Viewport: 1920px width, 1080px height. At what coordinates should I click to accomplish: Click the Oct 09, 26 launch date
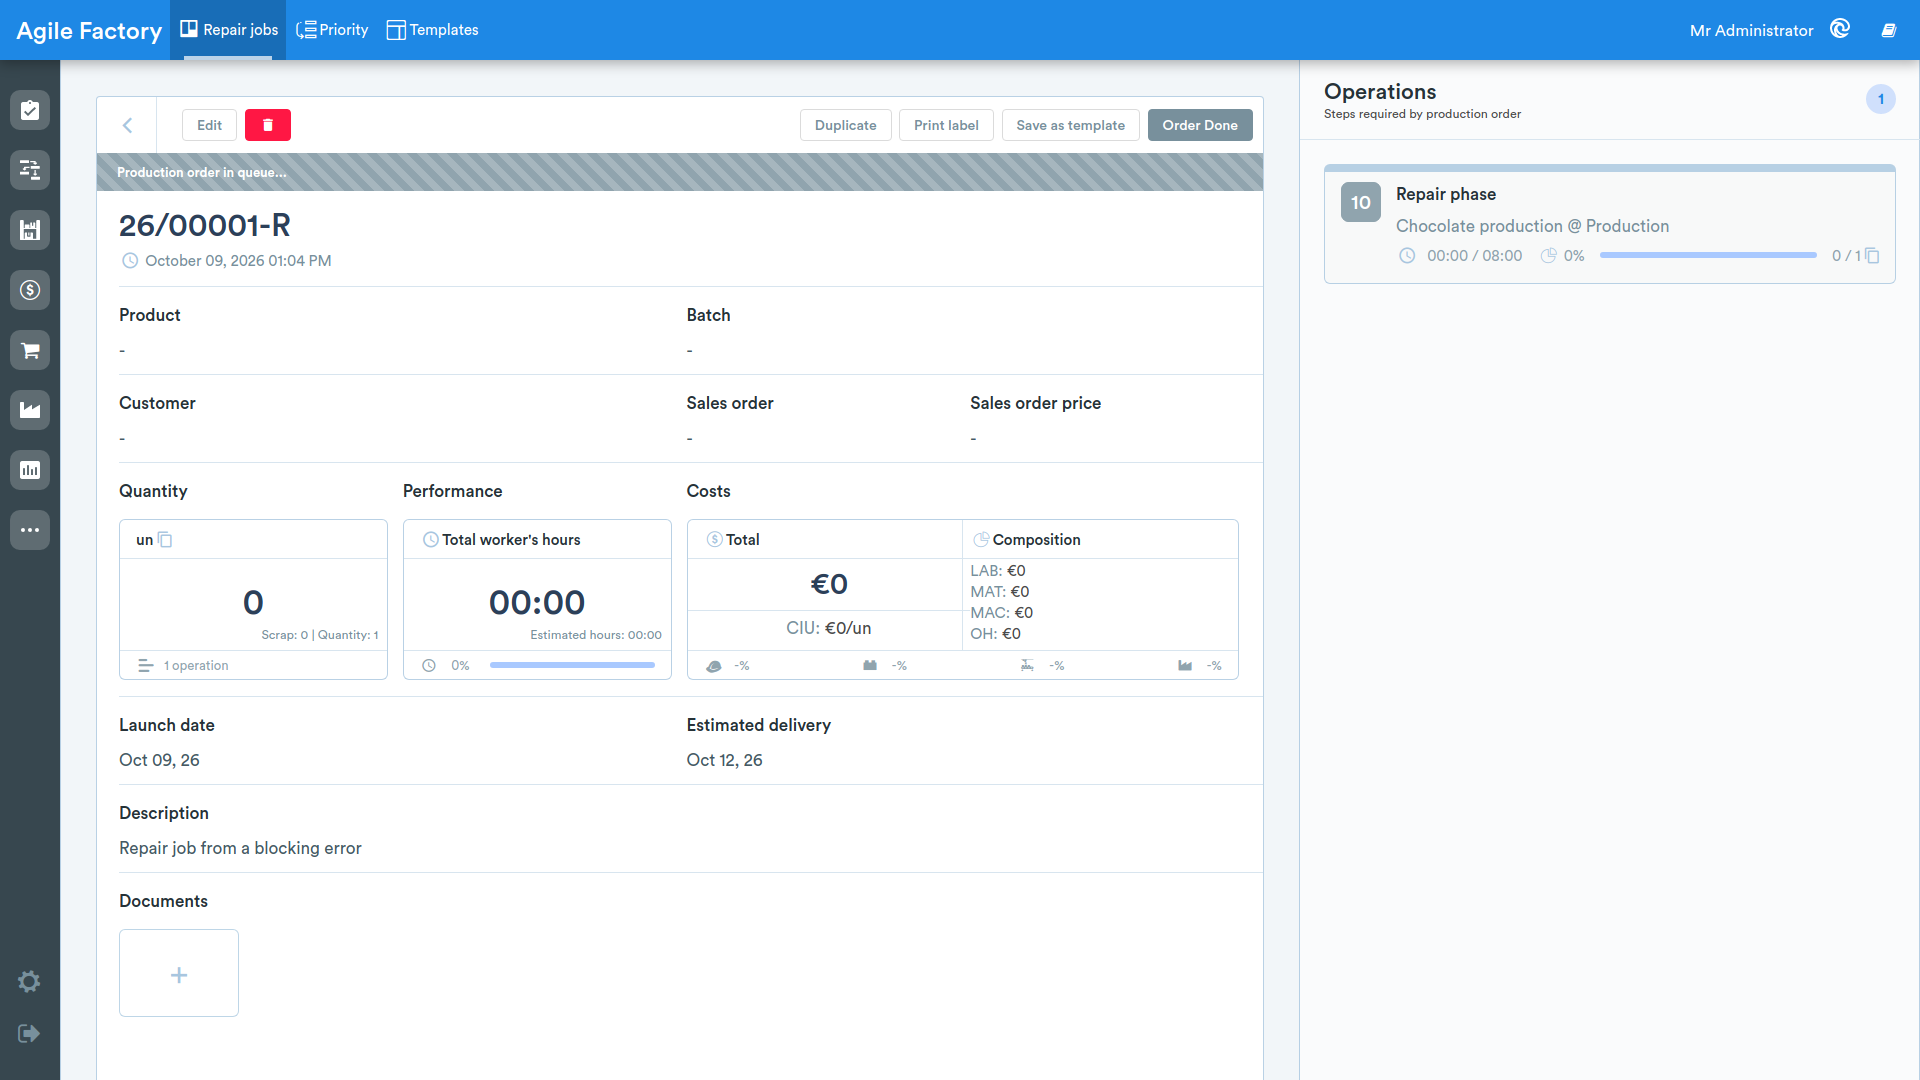point(159,760)
